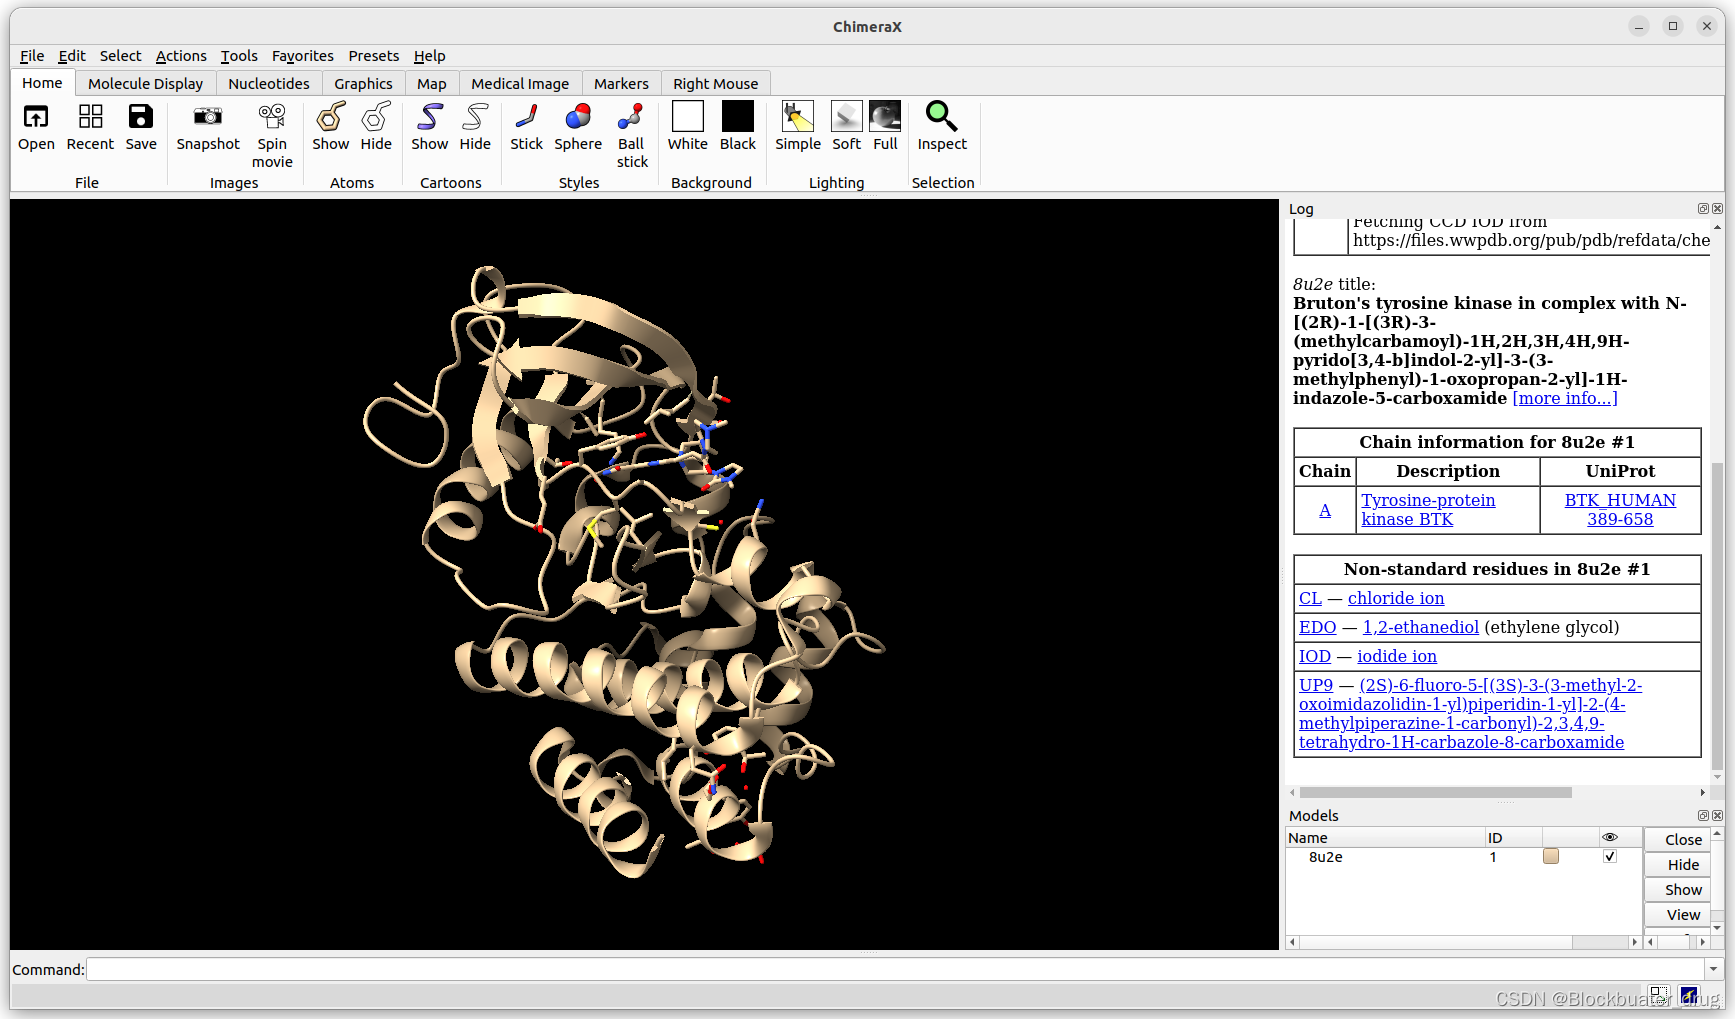Close the Log panel
The image size is (1735, 1019).
[x=1717, y=209]
